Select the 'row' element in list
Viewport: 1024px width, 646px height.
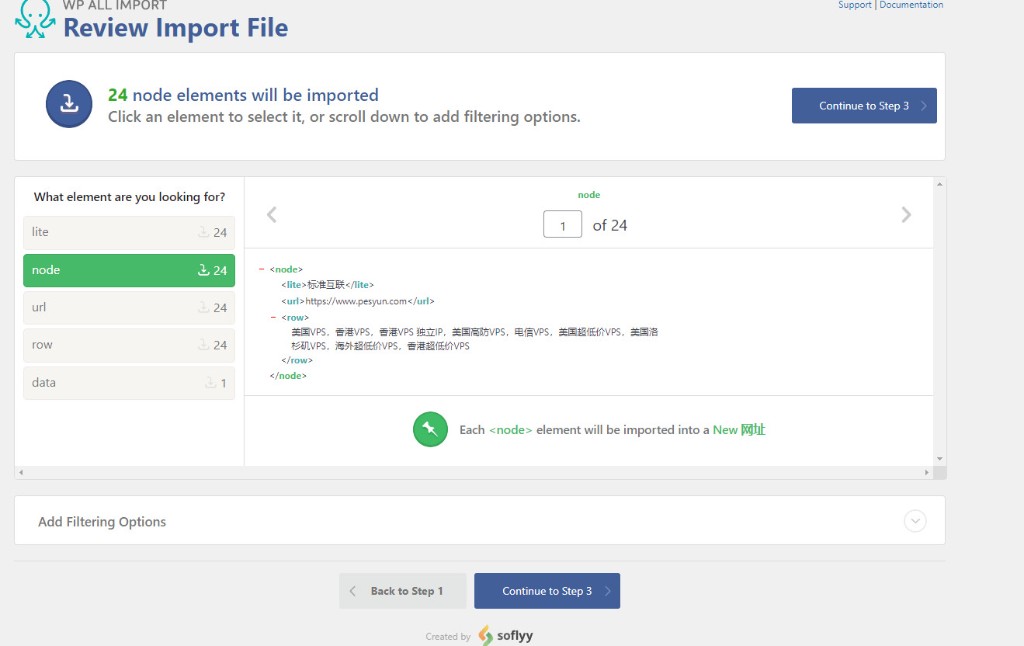[128, 345]
